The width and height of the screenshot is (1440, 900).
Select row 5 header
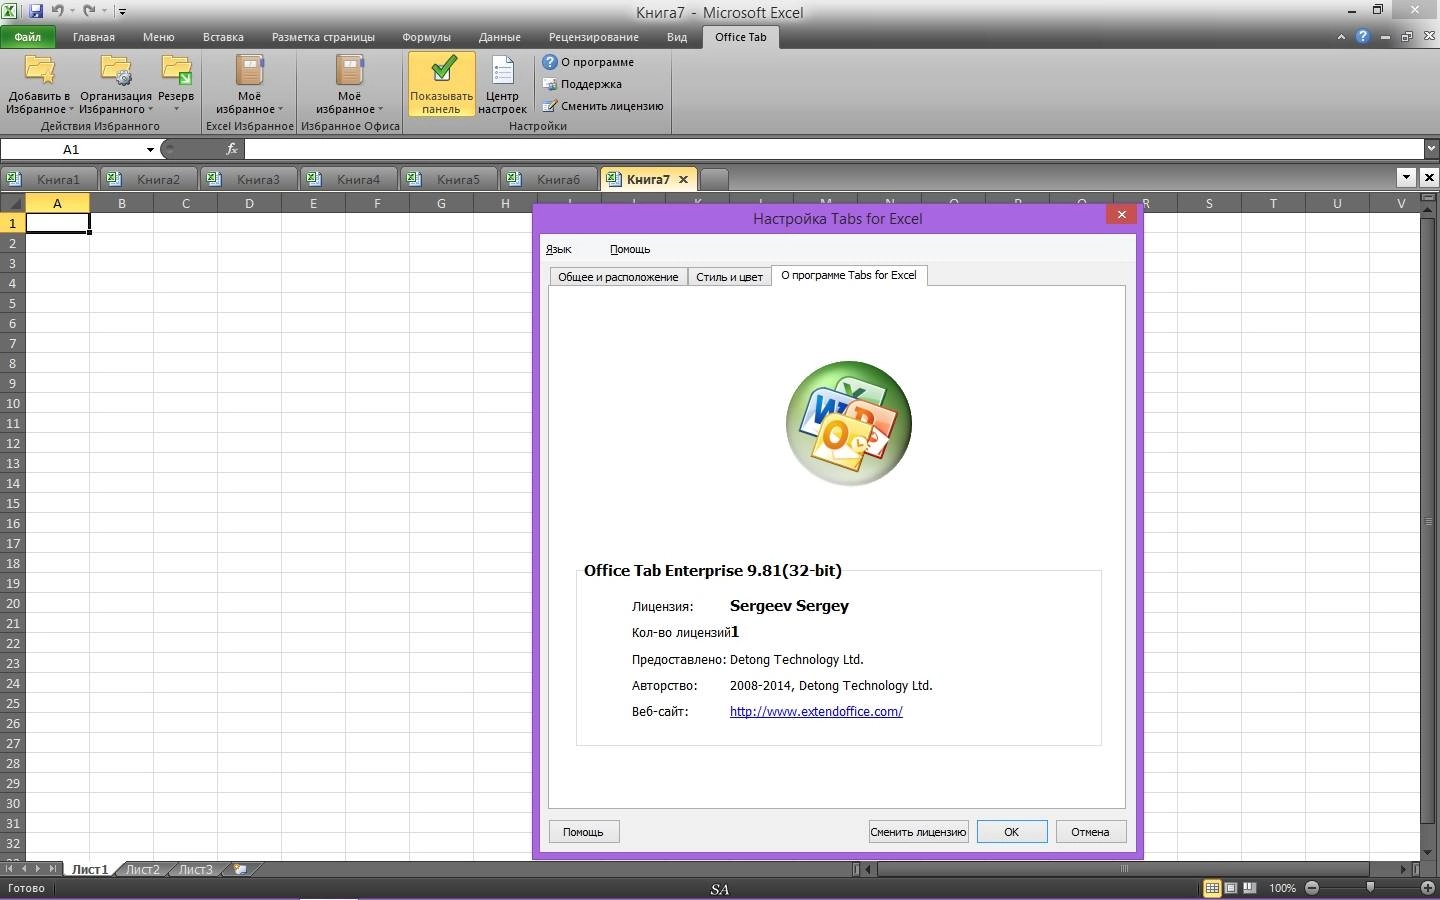coord(13,303)
